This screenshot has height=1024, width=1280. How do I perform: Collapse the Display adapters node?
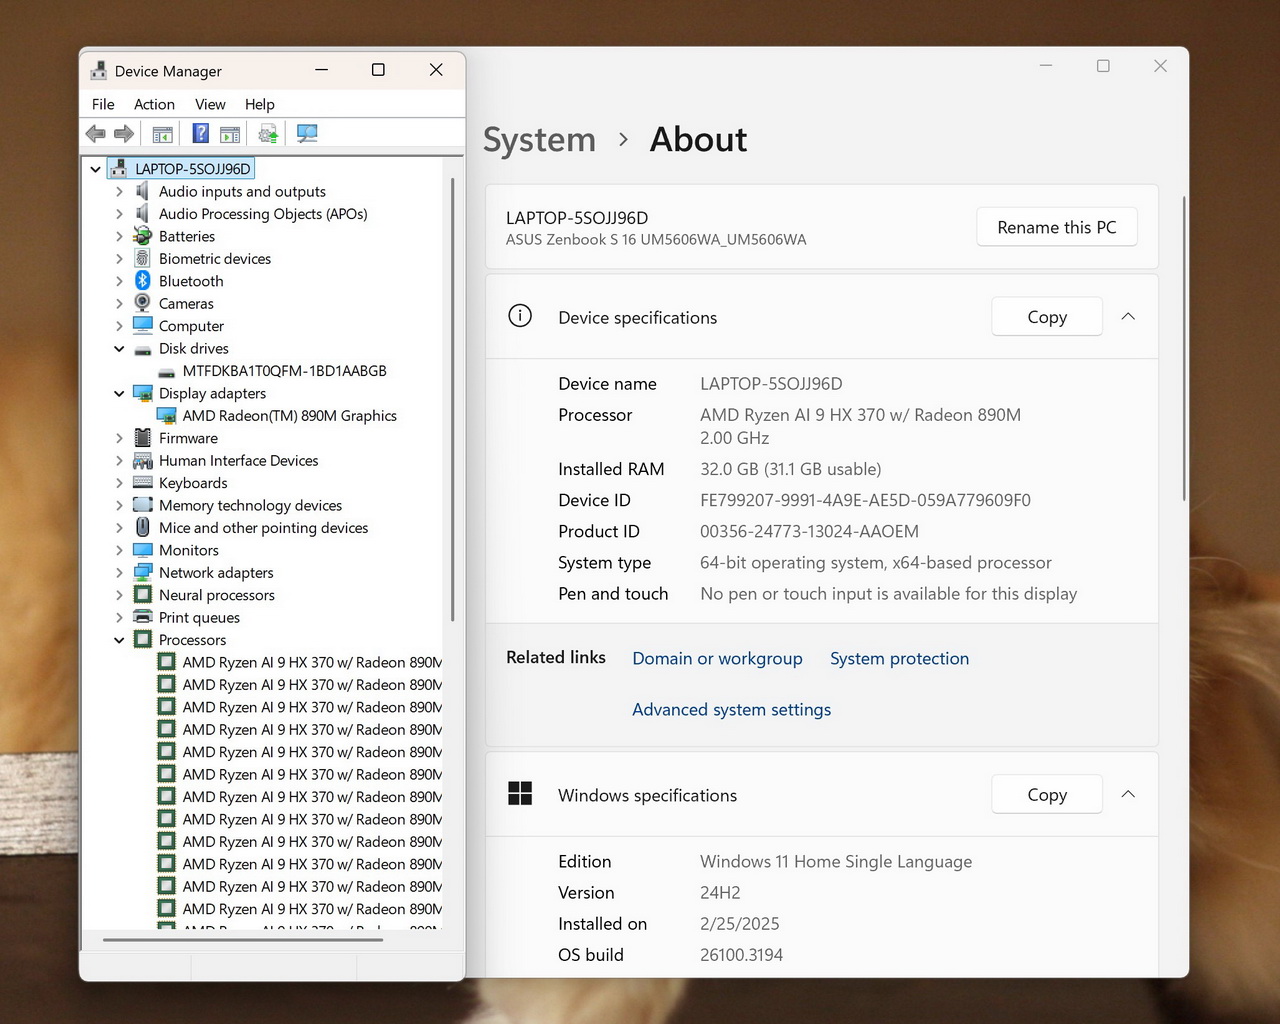click(119, 393)
